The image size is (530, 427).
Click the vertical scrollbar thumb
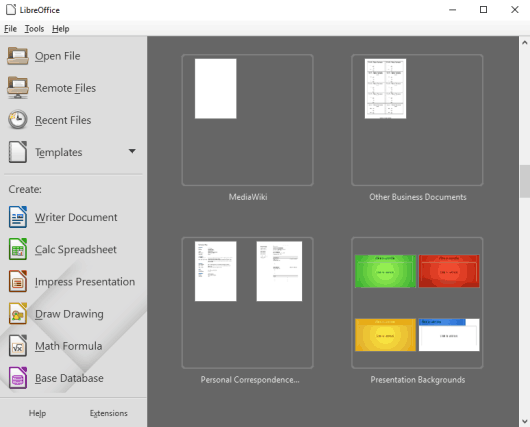point(525,181)
